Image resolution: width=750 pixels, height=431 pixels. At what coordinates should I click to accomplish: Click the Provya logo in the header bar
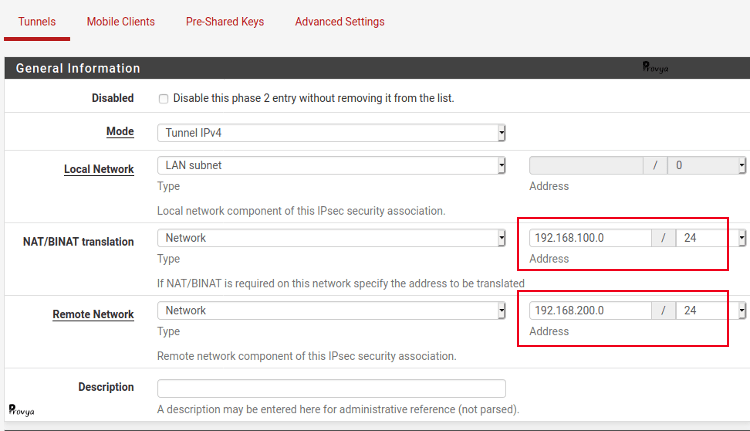(x=656, y=68)
